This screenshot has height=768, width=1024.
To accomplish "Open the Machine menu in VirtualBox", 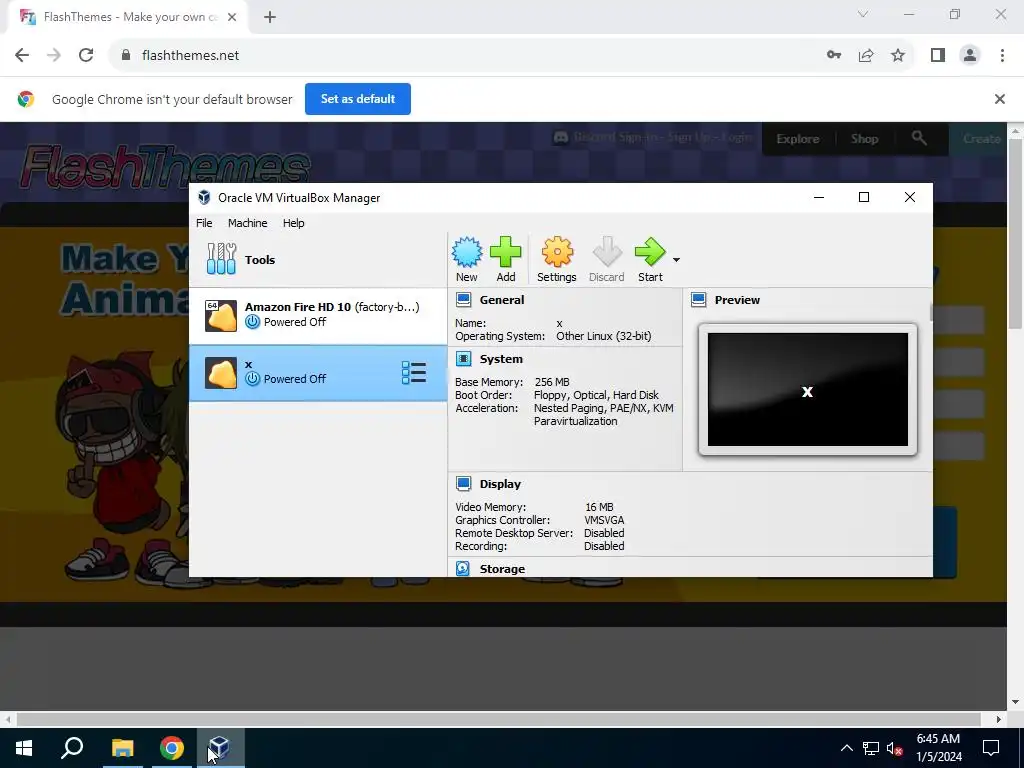I will coord(248,223).
